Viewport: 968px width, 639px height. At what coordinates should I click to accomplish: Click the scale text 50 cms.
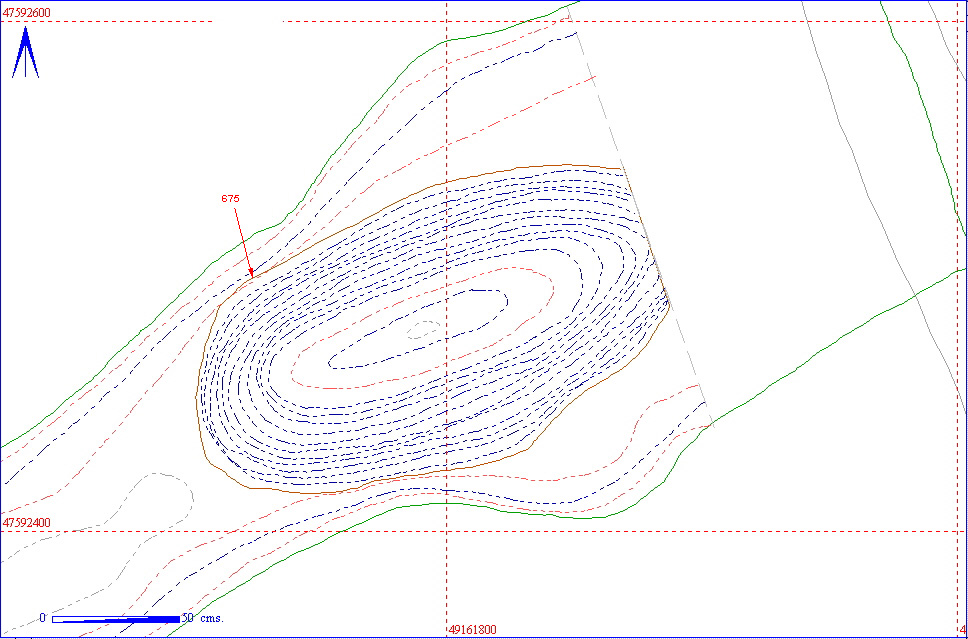point(203,618)
